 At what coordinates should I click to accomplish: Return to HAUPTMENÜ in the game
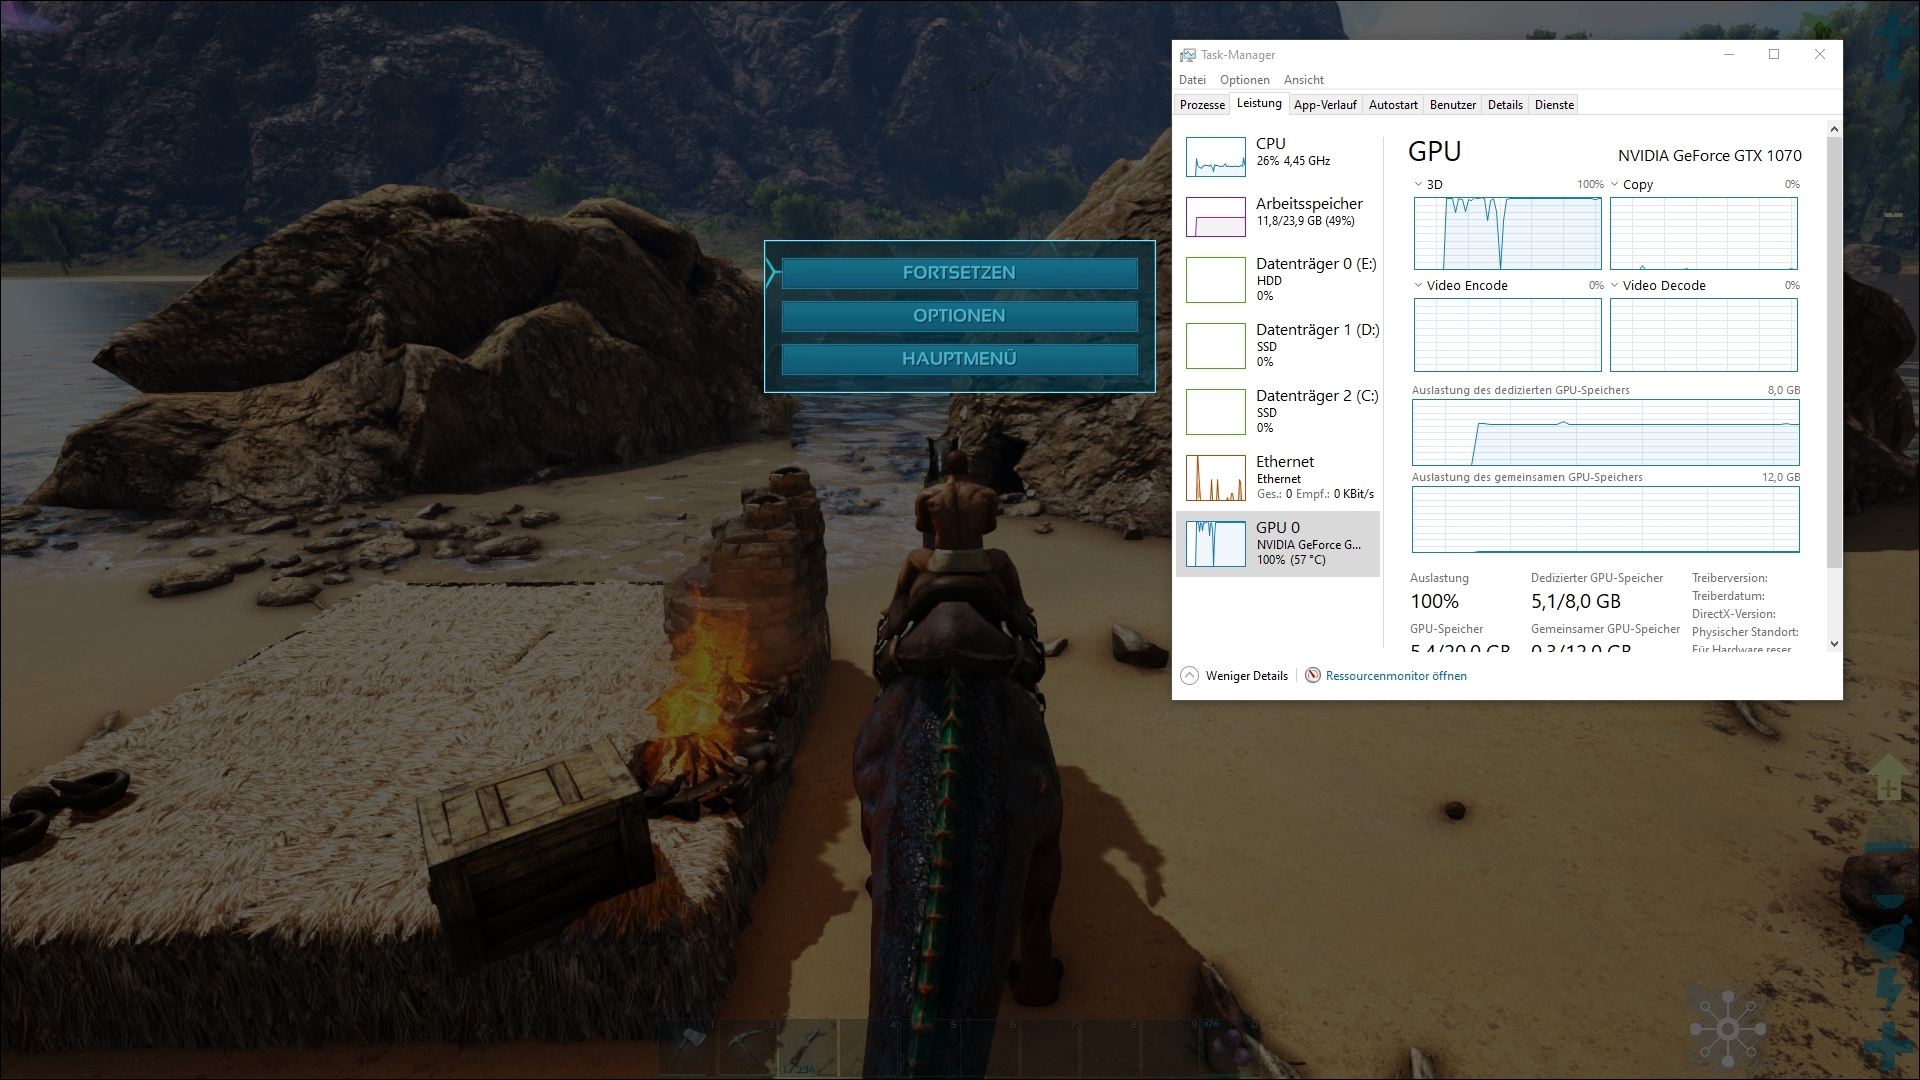tap(959, 359)
